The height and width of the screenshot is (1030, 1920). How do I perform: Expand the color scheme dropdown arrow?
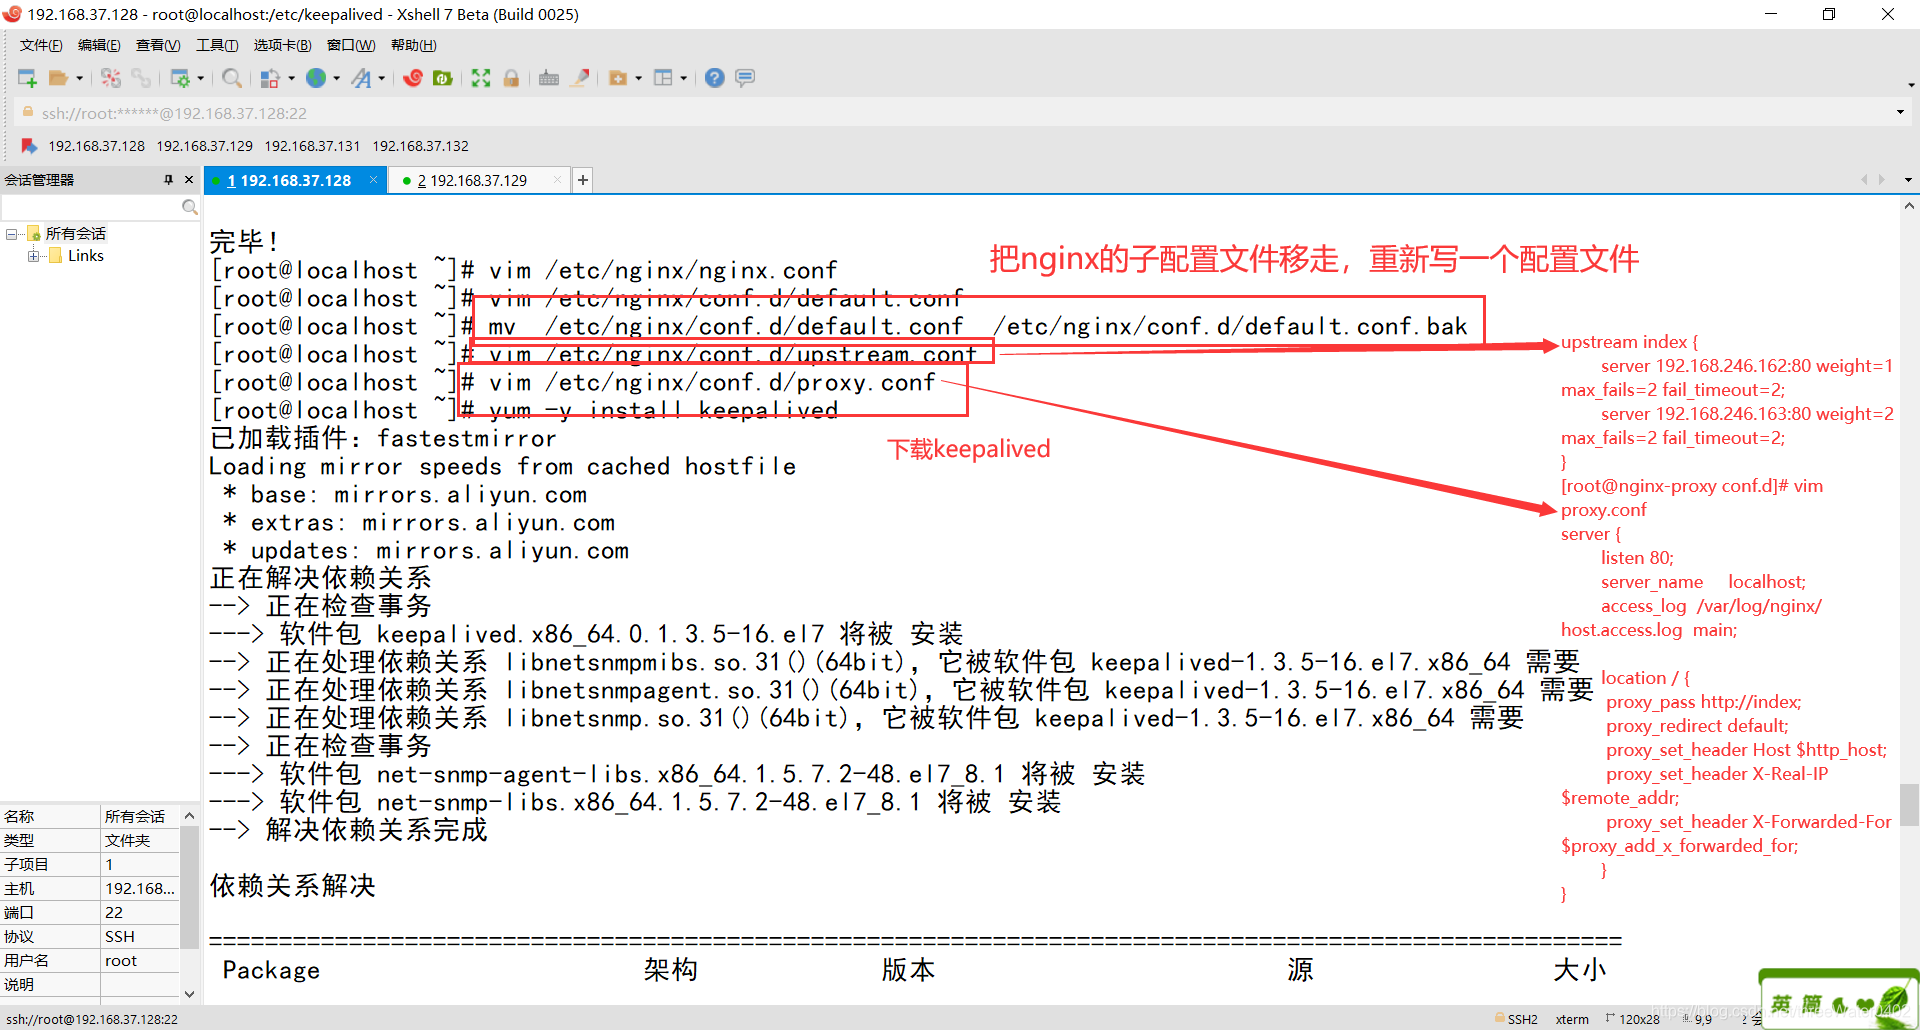pyautogui.click(x=291, y=78)
